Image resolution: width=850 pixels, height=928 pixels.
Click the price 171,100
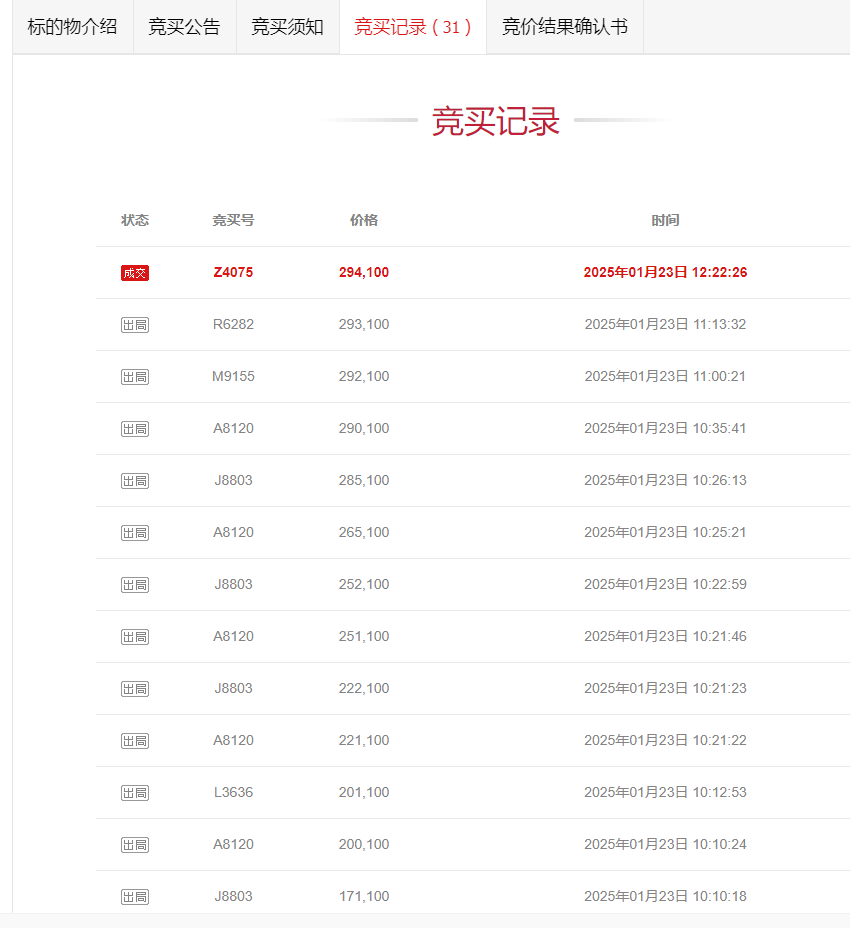364,897
